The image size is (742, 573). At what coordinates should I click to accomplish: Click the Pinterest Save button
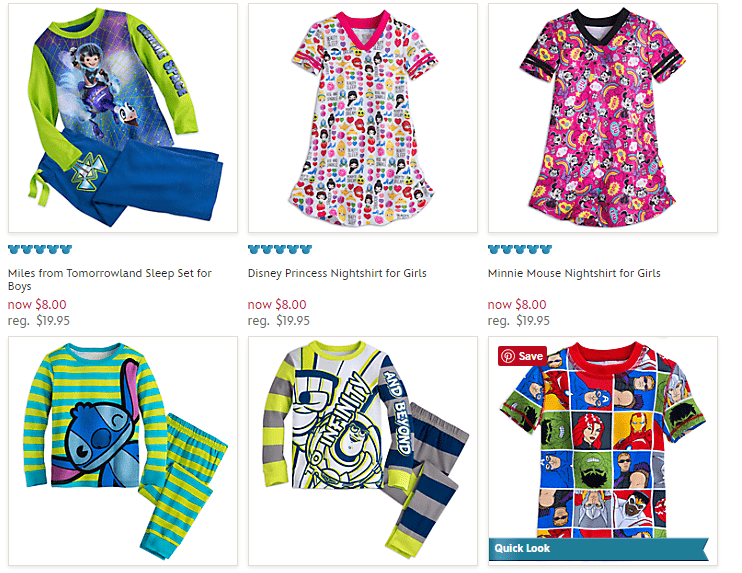click(x=522, y=356)
